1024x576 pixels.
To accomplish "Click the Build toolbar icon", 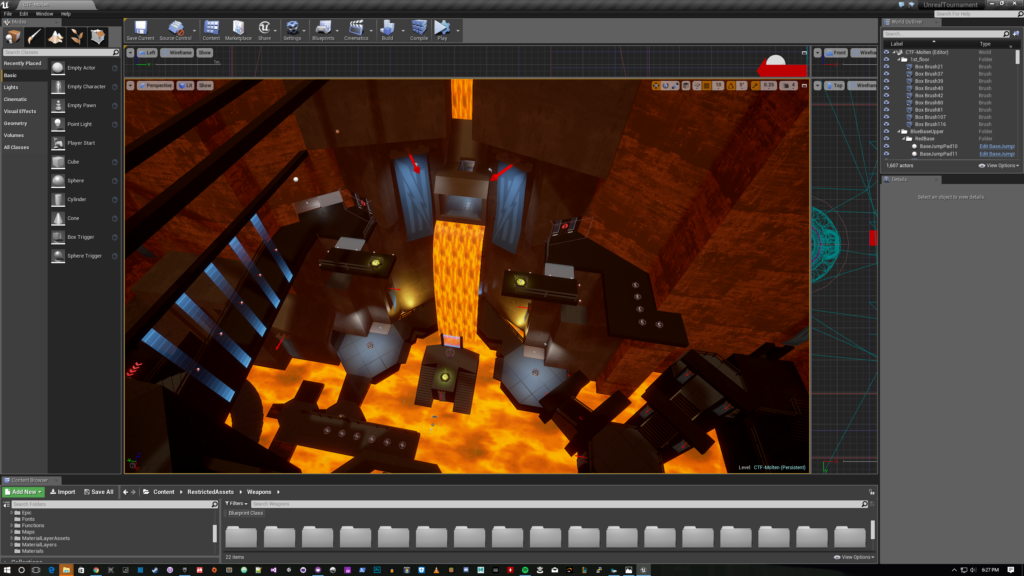I will point(387,27).
